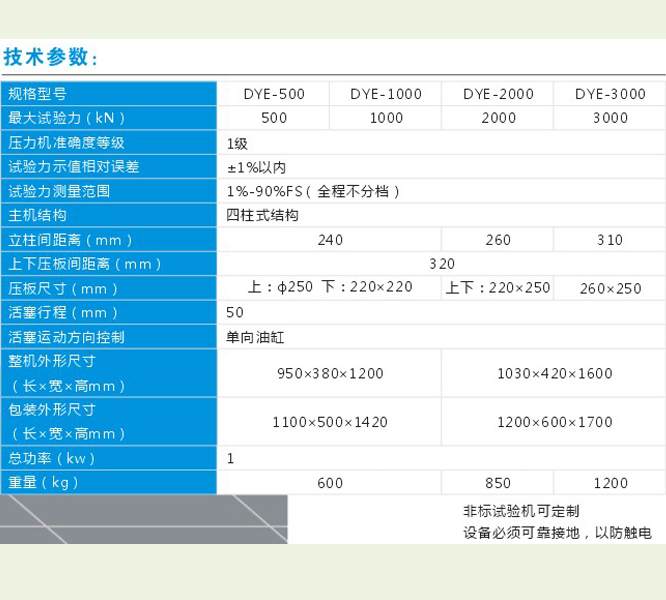The width and height of the screenshot is (666, 600).
Task: Click the column distance value 260
Action: pos(498,240)
